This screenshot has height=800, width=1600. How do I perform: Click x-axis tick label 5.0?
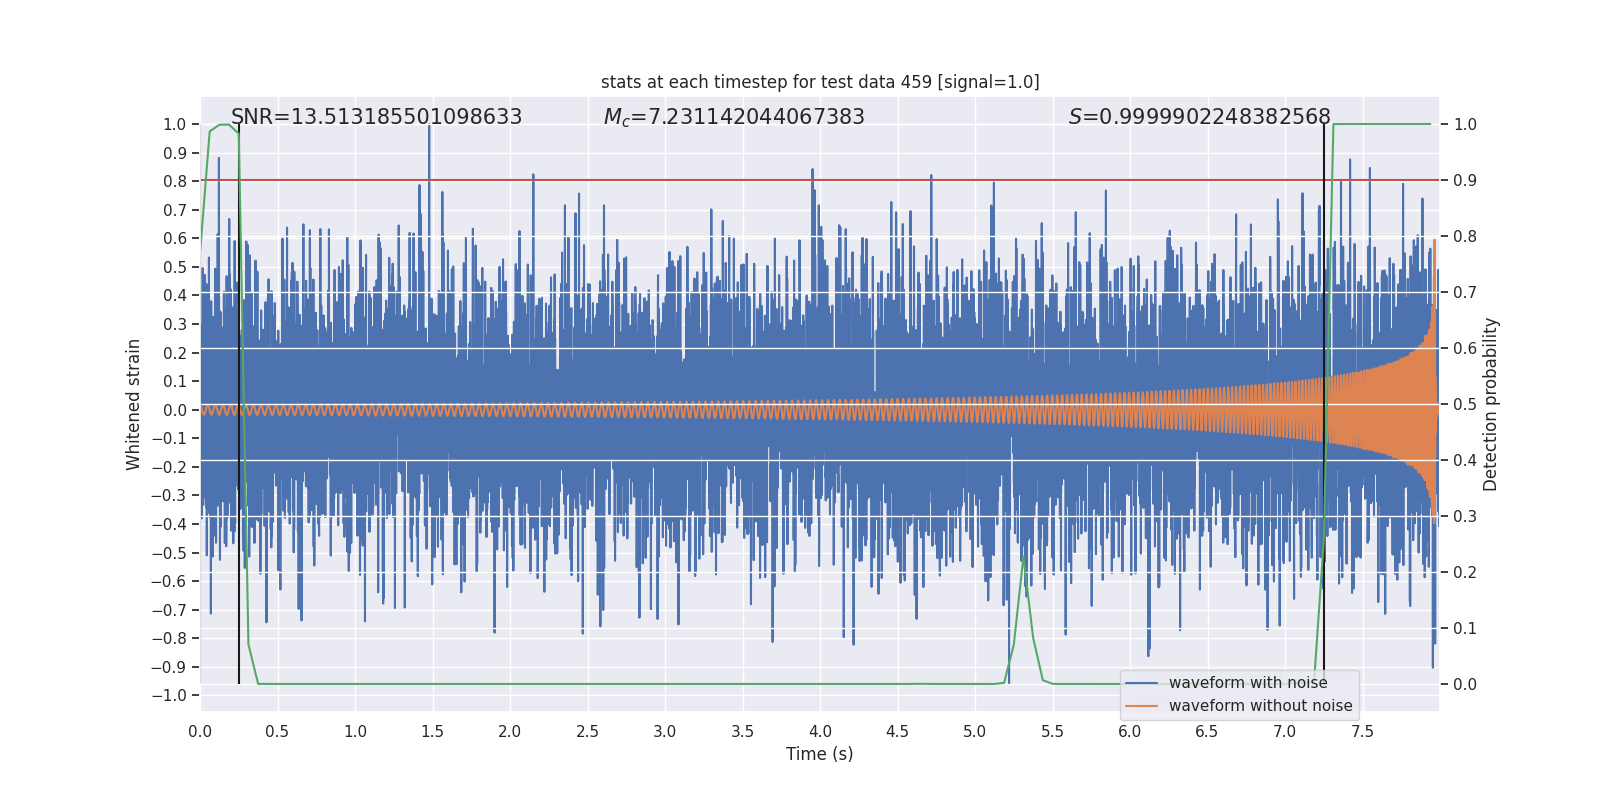(x=975, y=731)
